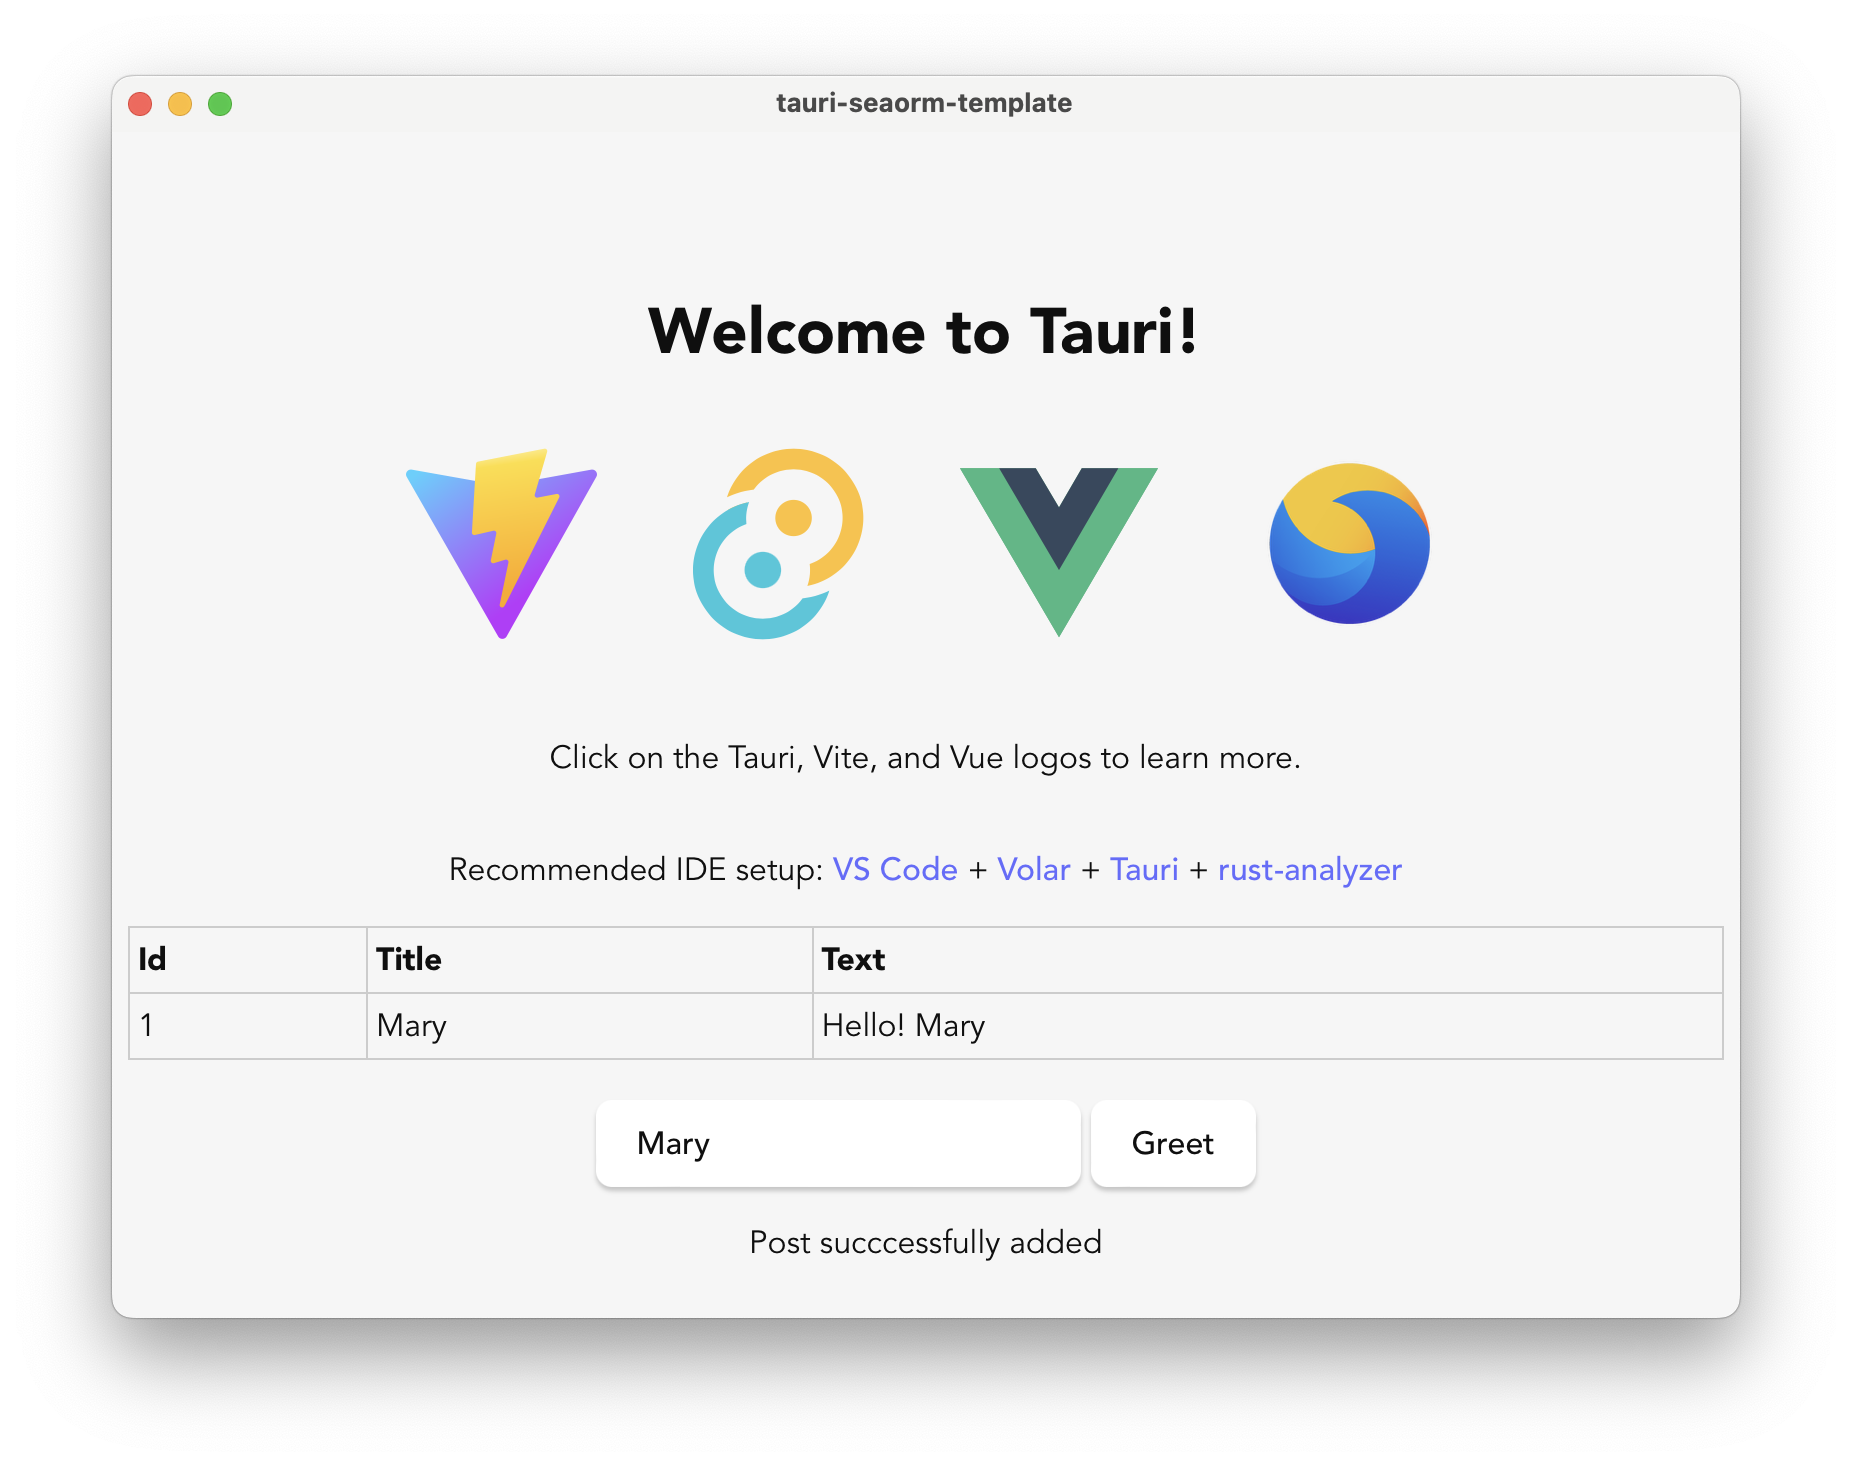Click the Mary cell in Title column
The width and height of the screenshot is (1852, 1466).
(x=590, y=1026)
